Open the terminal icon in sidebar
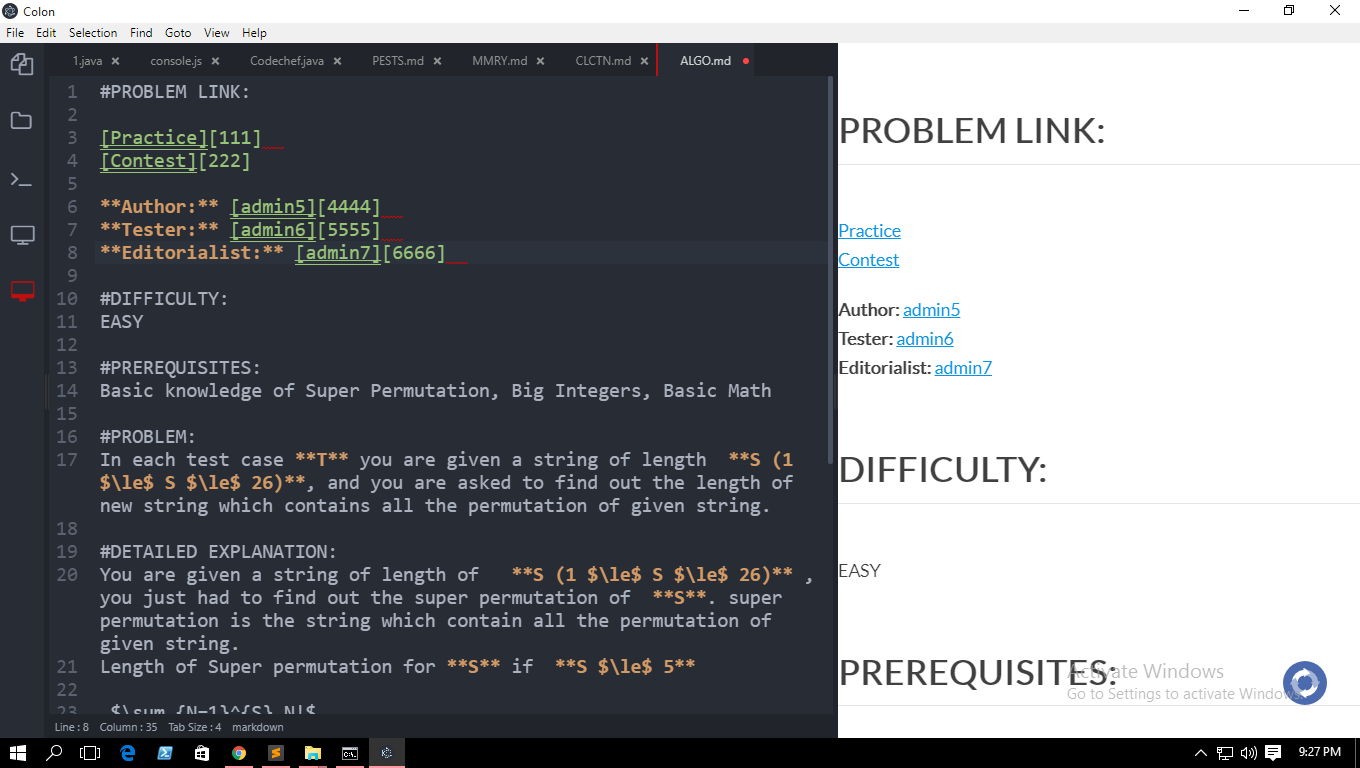 pyautogui.click(x=22, y=180)
